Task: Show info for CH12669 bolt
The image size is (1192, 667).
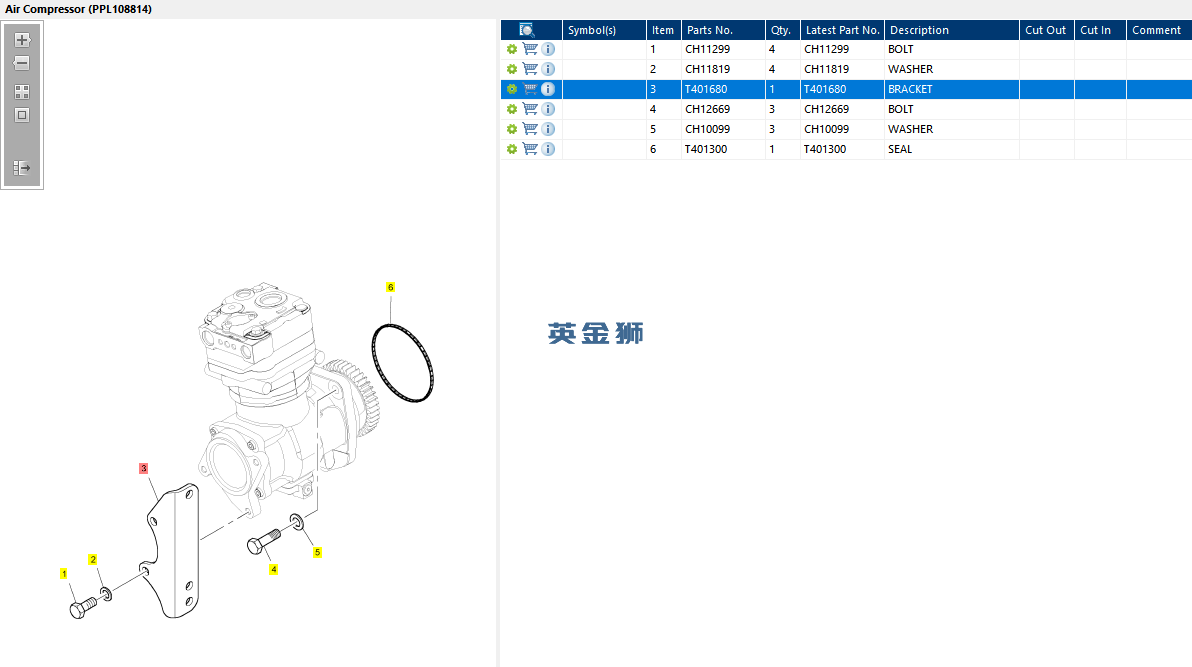Action: tap(548, 110)
